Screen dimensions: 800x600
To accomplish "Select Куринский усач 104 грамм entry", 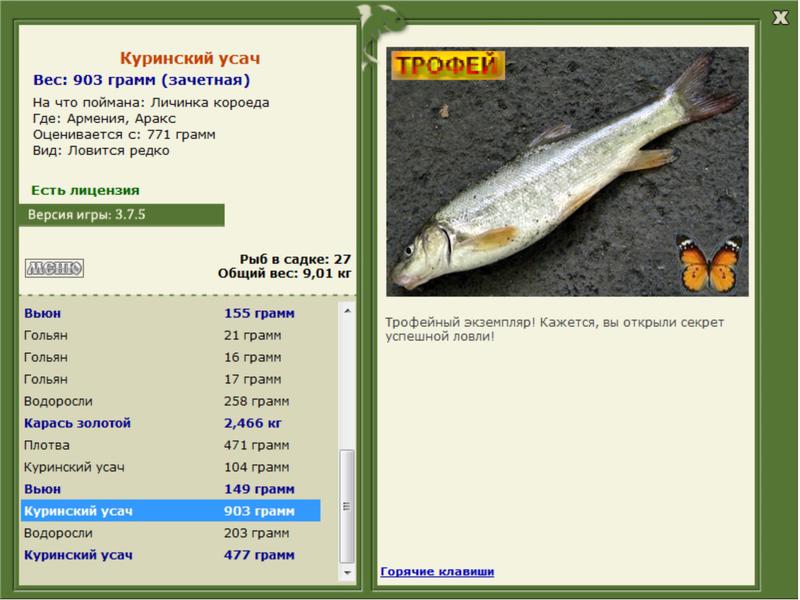I will [x=170, y=467].
